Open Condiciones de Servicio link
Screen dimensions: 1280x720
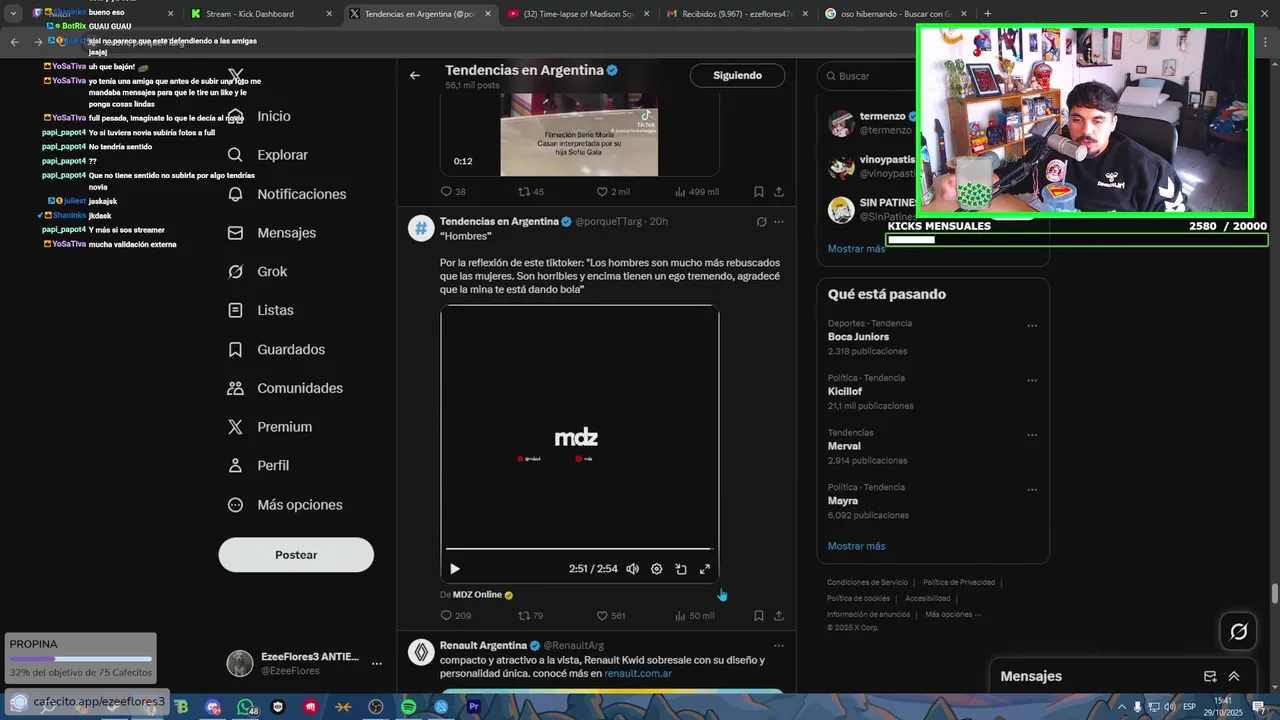point(867,583)
